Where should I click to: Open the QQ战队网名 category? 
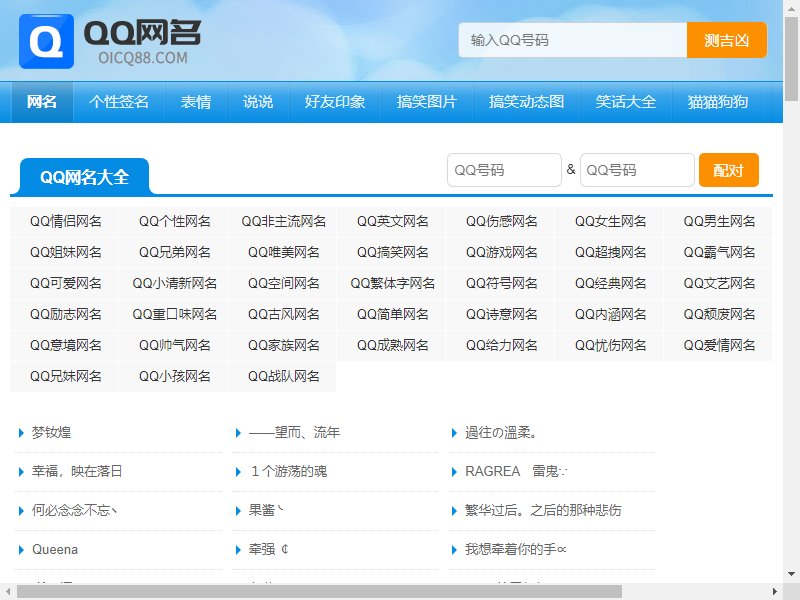(283, 377)
